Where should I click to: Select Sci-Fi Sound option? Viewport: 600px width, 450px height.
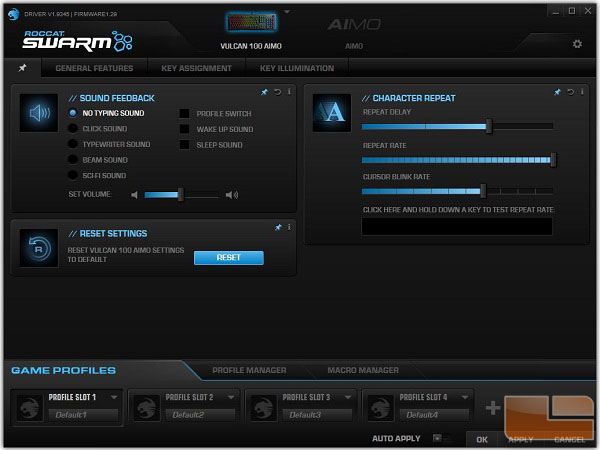[x=73, y=175]
